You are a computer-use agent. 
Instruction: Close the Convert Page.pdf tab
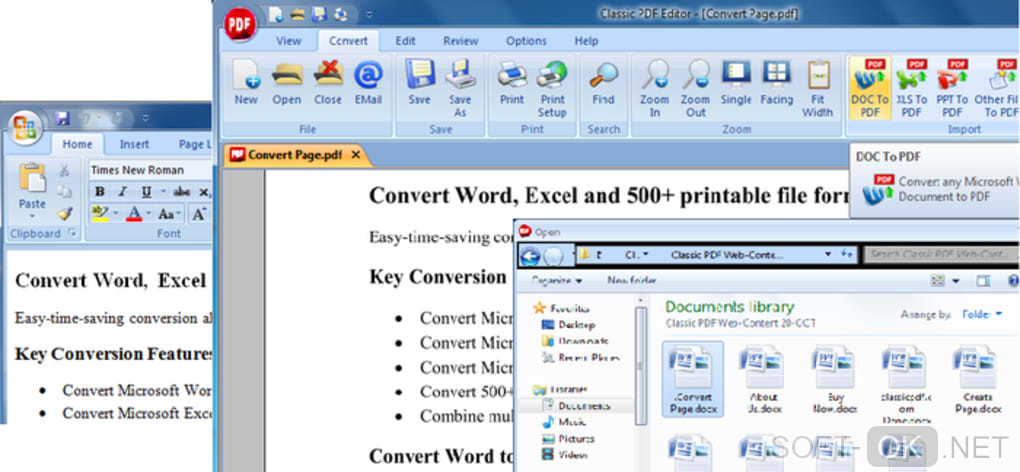[355, 155]
